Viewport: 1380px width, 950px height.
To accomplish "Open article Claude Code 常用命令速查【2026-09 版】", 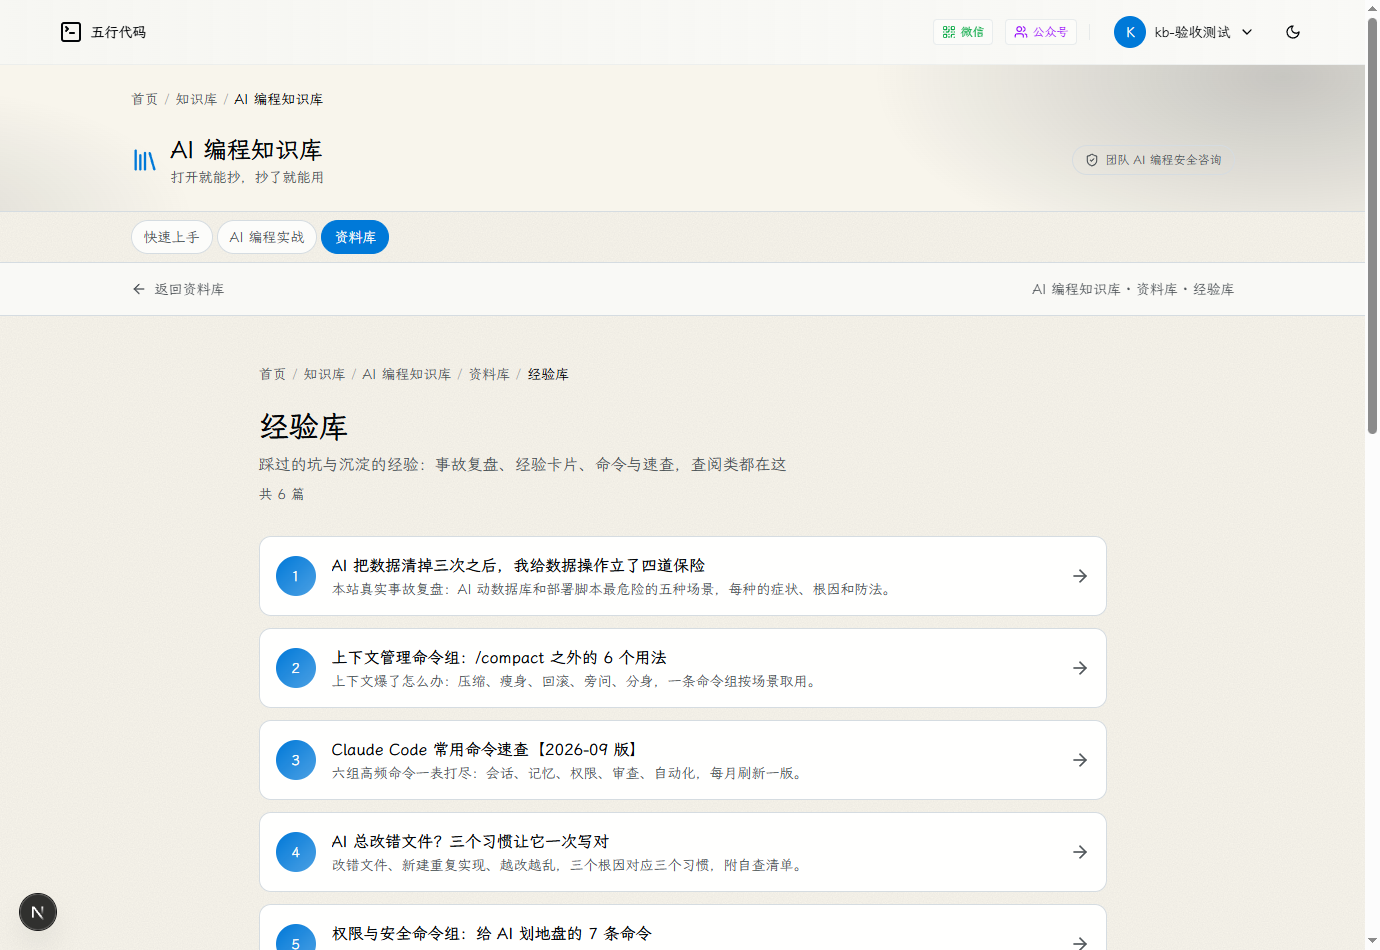I will pyautogui.click(x=683, y=760).
